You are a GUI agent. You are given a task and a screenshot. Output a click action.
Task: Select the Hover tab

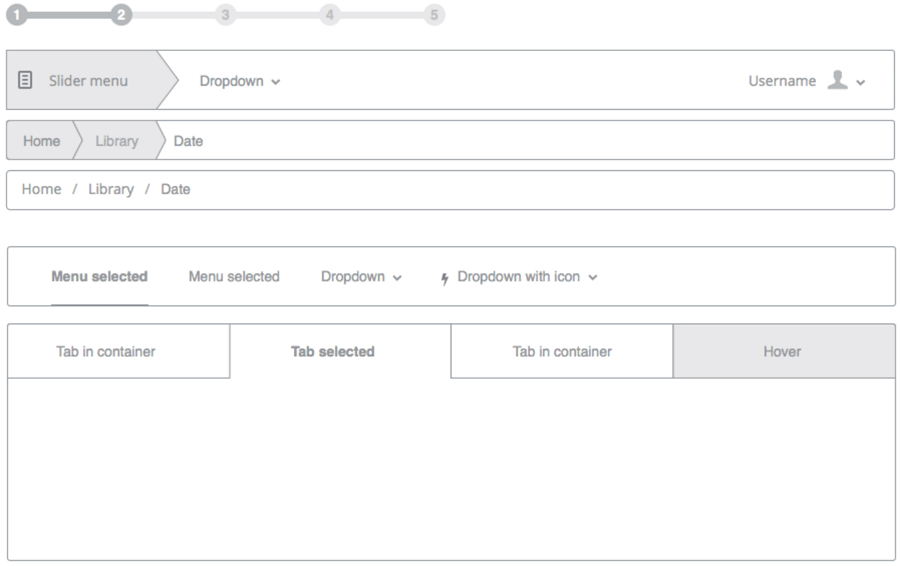click(x=782, y=352)
